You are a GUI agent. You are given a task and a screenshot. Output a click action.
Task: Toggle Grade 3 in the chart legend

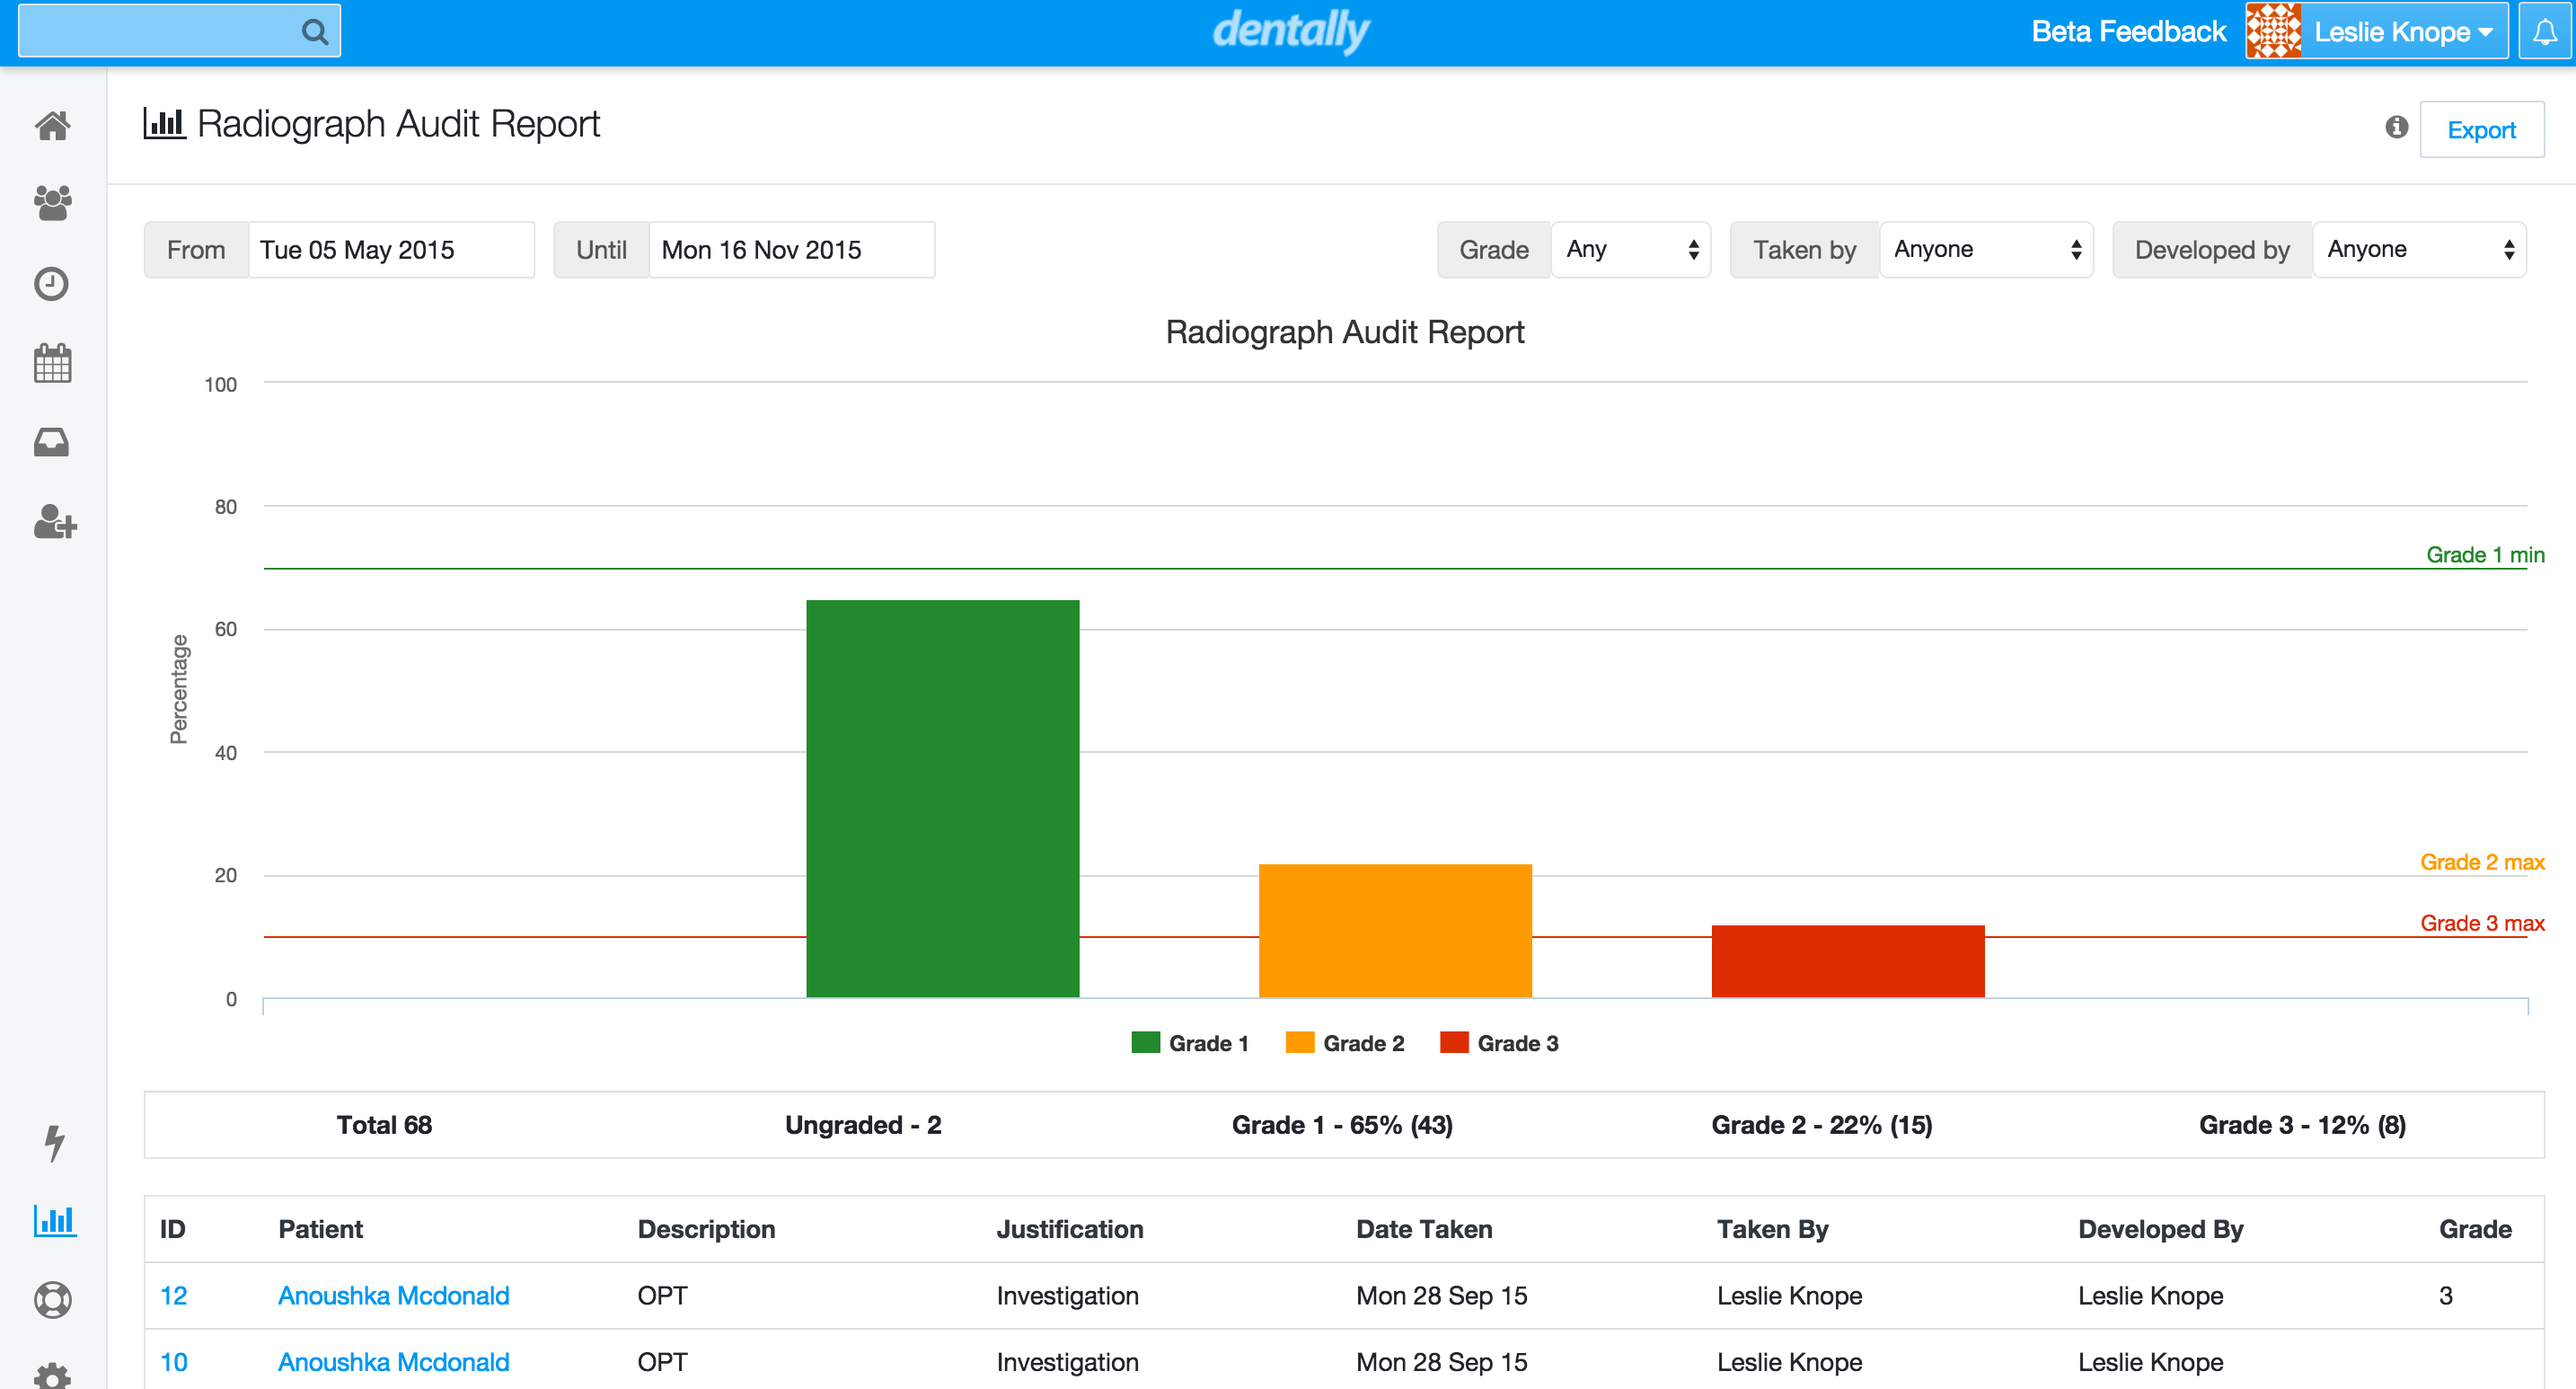pyautogui.click(x=1499, y=1043)
